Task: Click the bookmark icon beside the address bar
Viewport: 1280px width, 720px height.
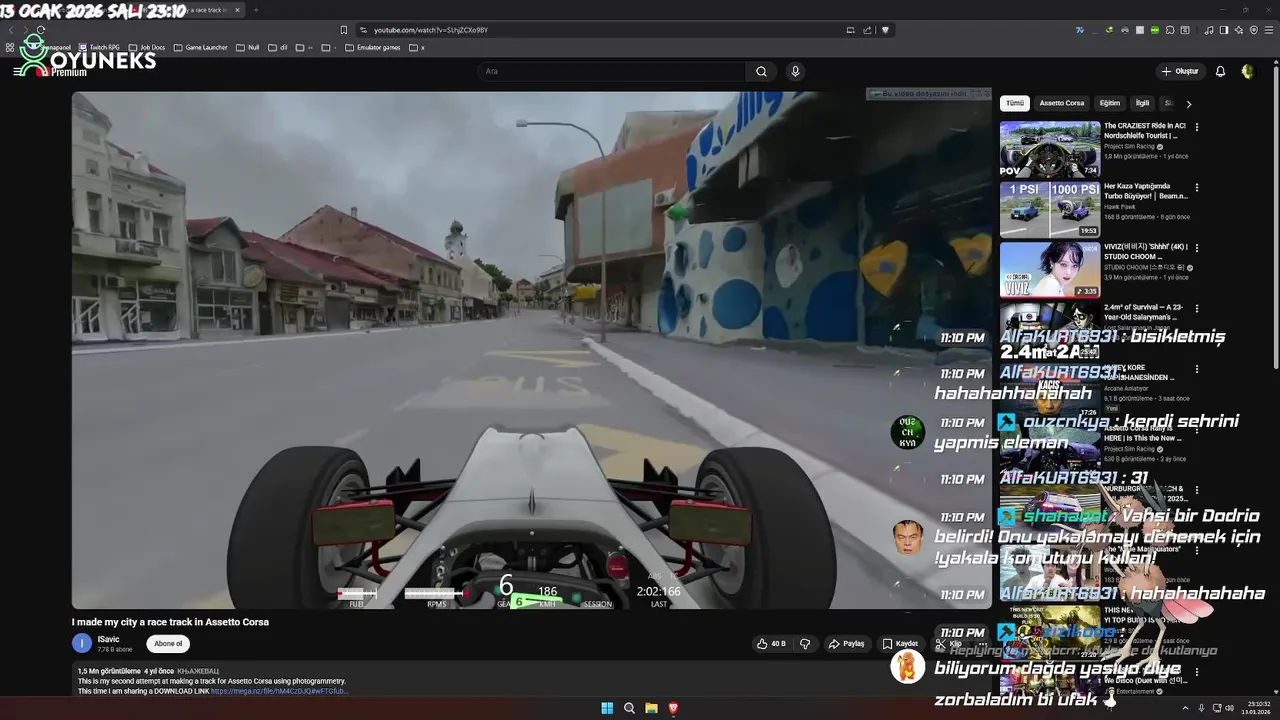Action: point(343,30)
